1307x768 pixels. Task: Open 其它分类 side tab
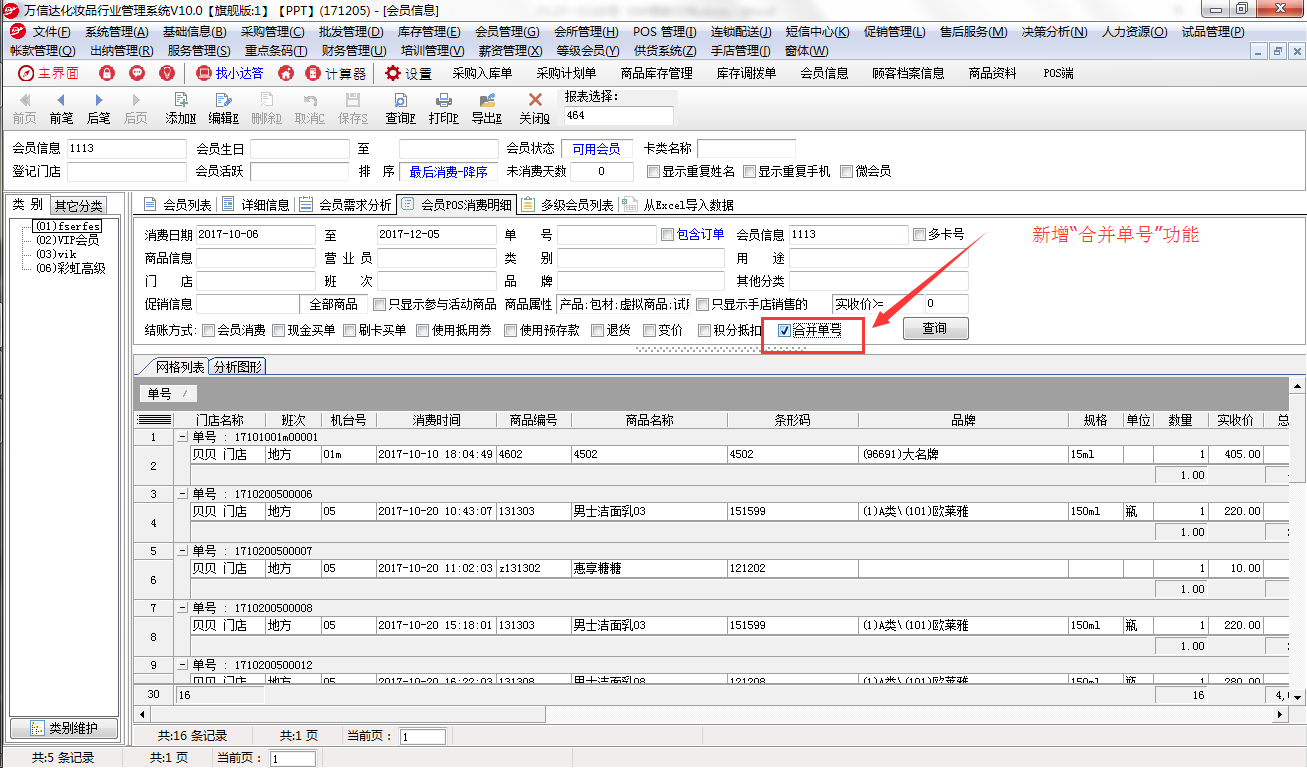(x=79, y=206)
